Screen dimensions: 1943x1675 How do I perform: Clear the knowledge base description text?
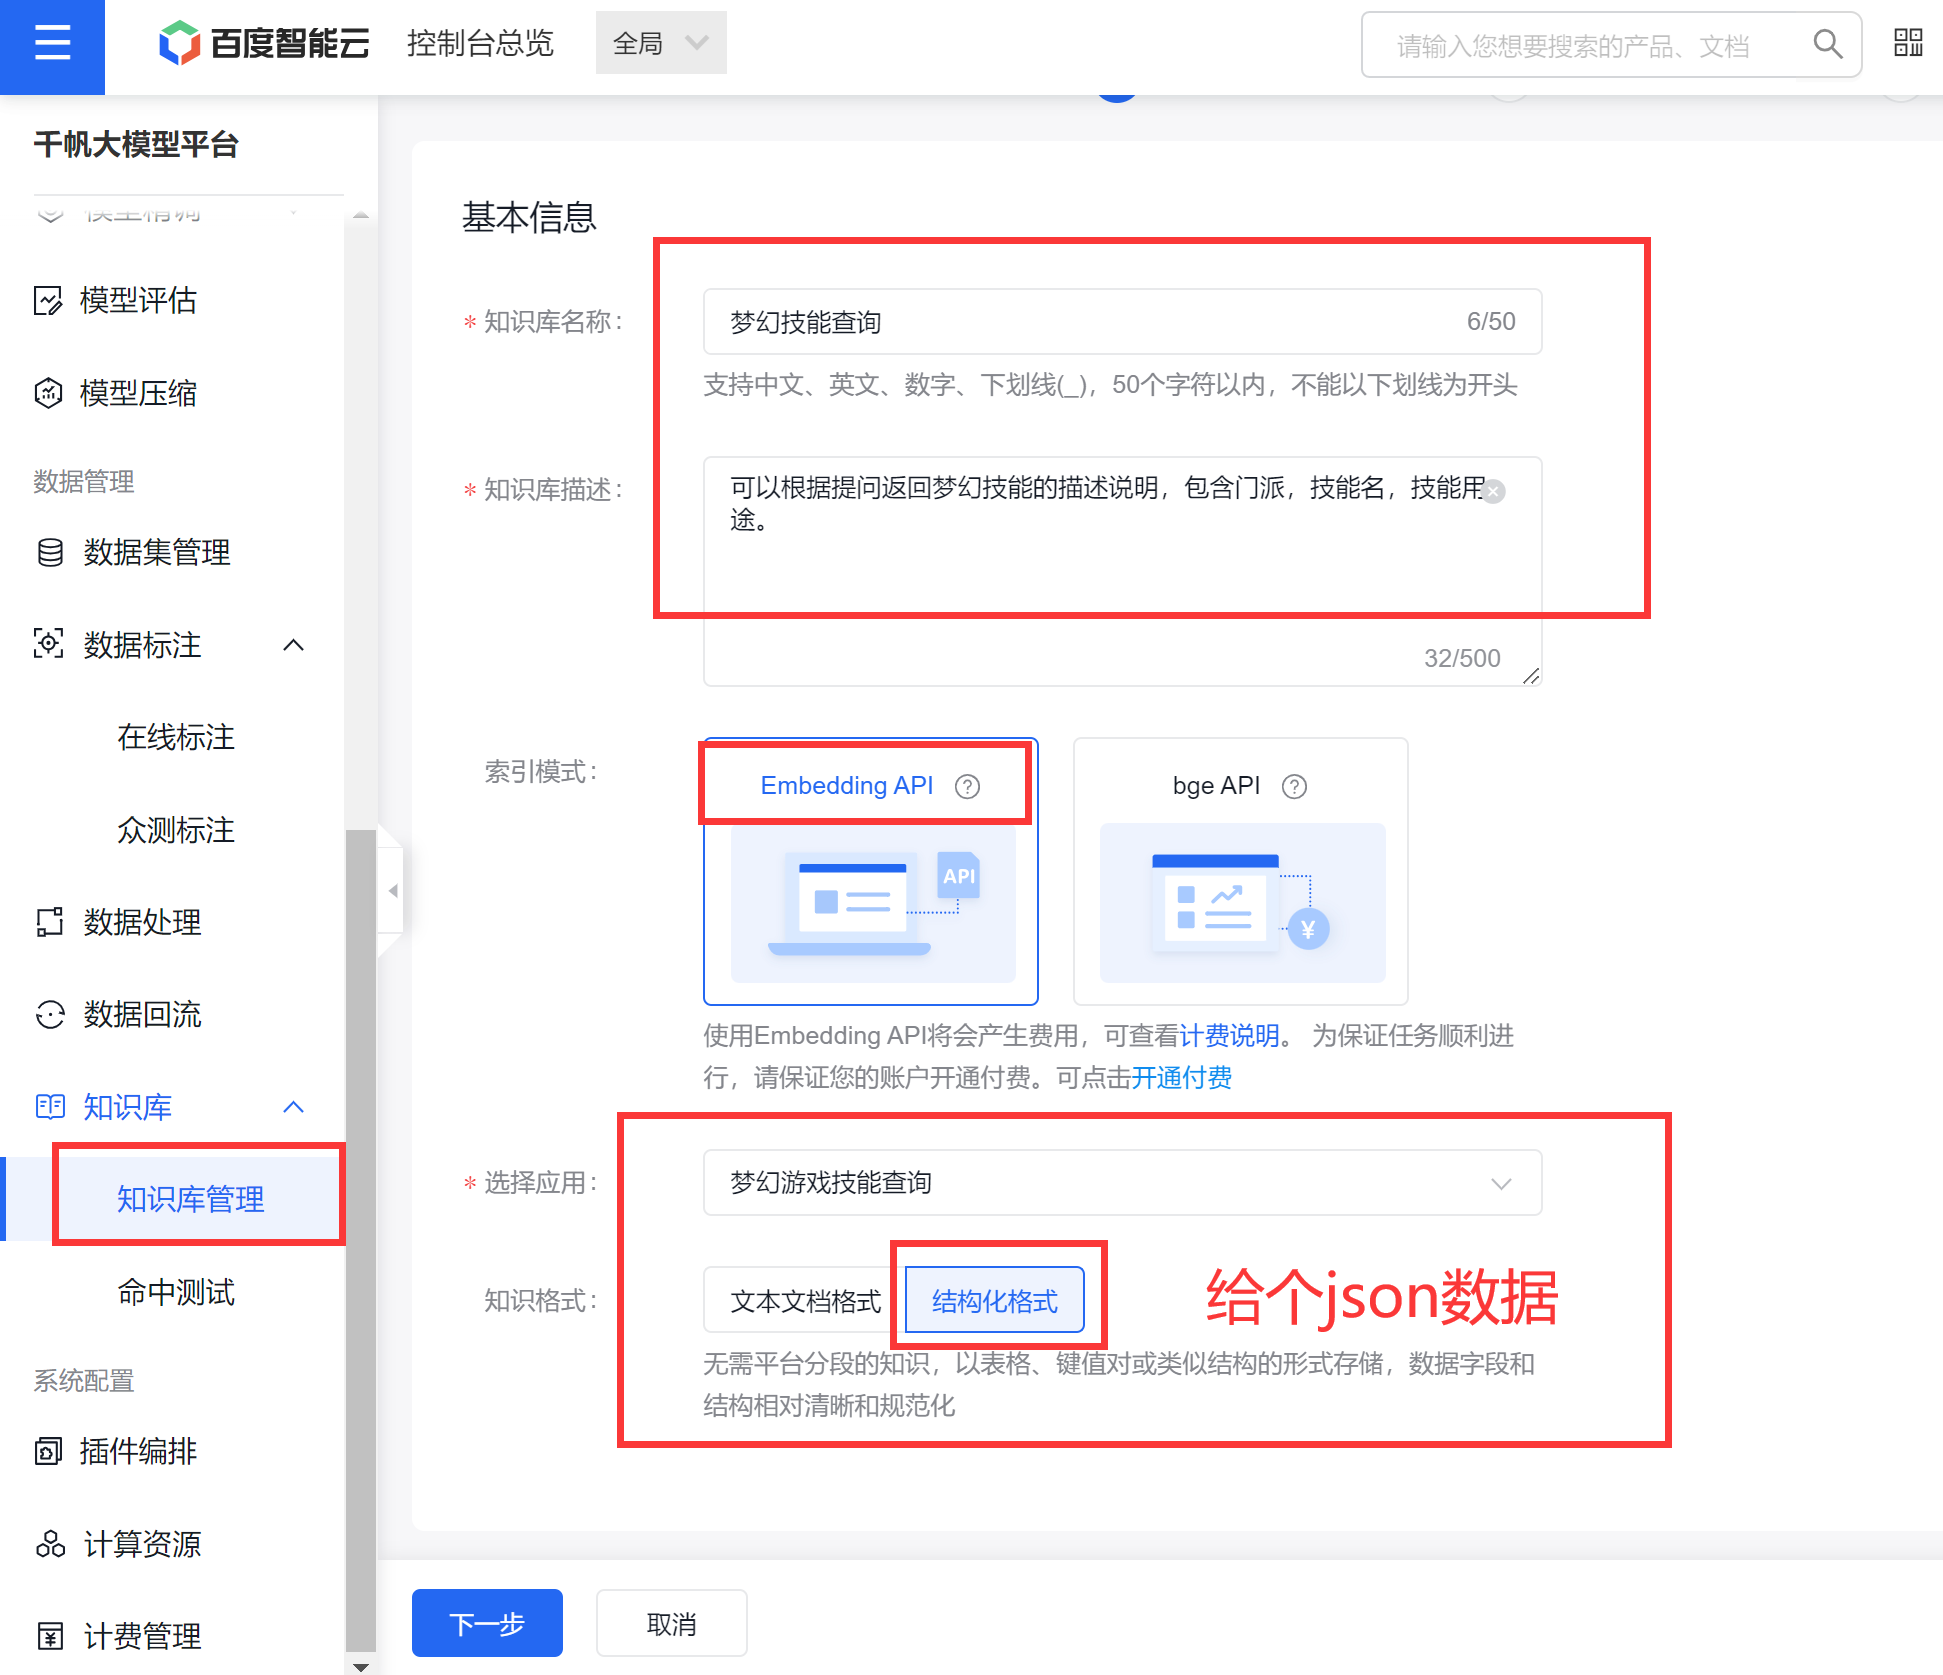(x=1493, y=491)
